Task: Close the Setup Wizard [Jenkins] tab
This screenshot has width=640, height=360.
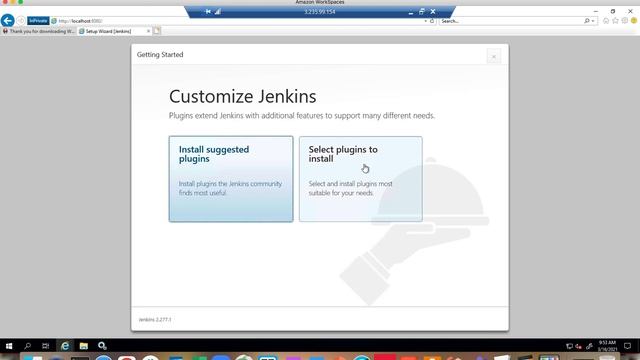Action: 149,31
